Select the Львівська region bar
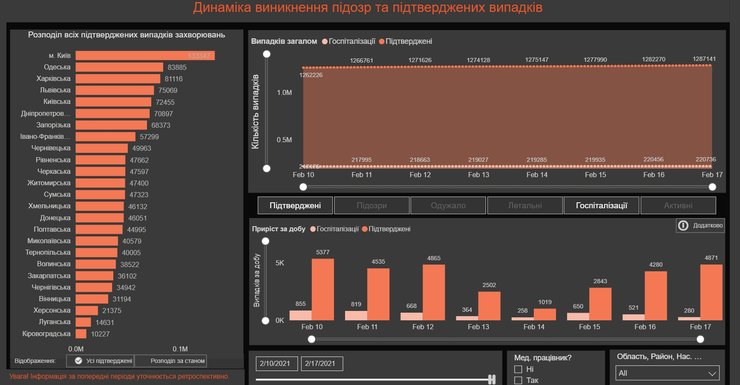The width and height of the screenshot is (740, 385). 115,91
